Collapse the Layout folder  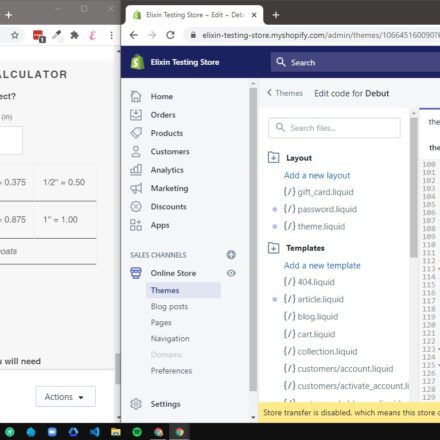point(273,157)
